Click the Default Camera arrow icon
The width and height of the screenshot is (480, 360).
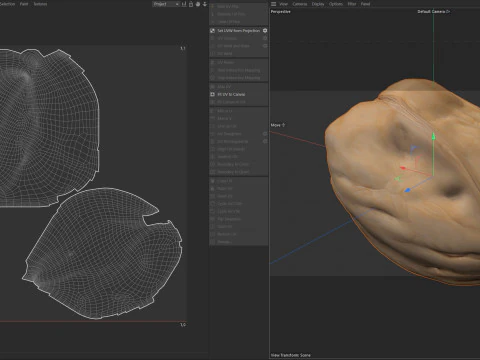point(448,11)
